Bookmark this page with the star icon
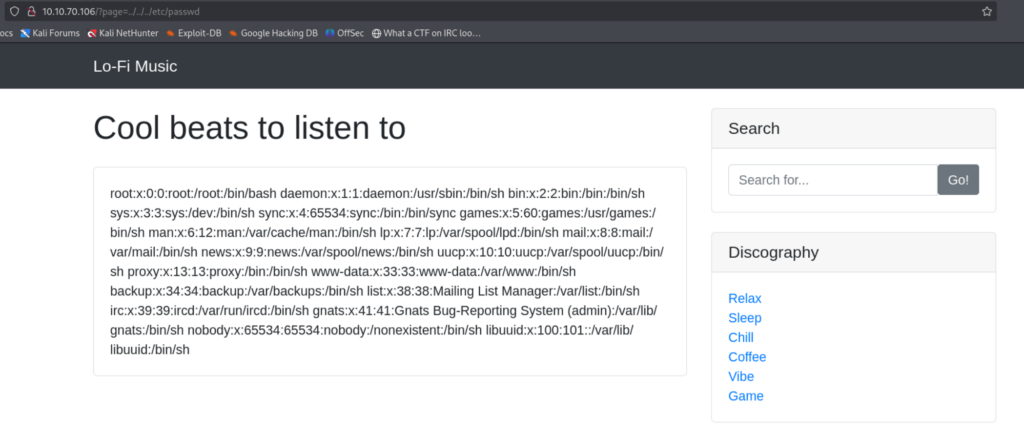 click(x=987, y=11)
